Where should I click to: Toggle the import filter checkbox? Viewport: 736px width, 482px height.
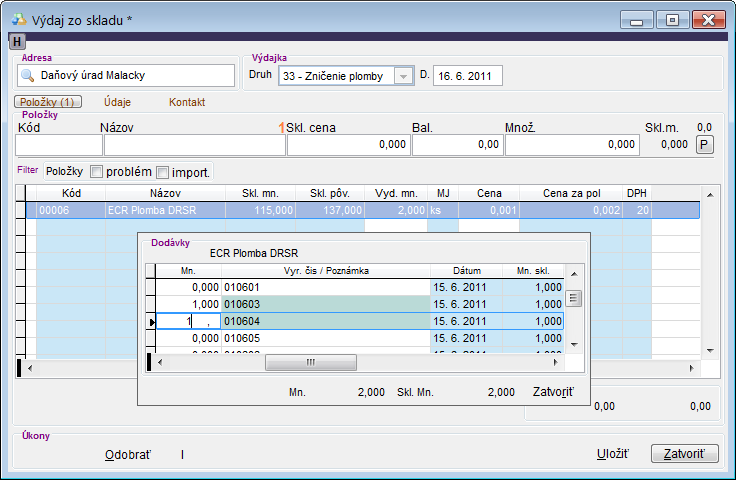(163, 172)
